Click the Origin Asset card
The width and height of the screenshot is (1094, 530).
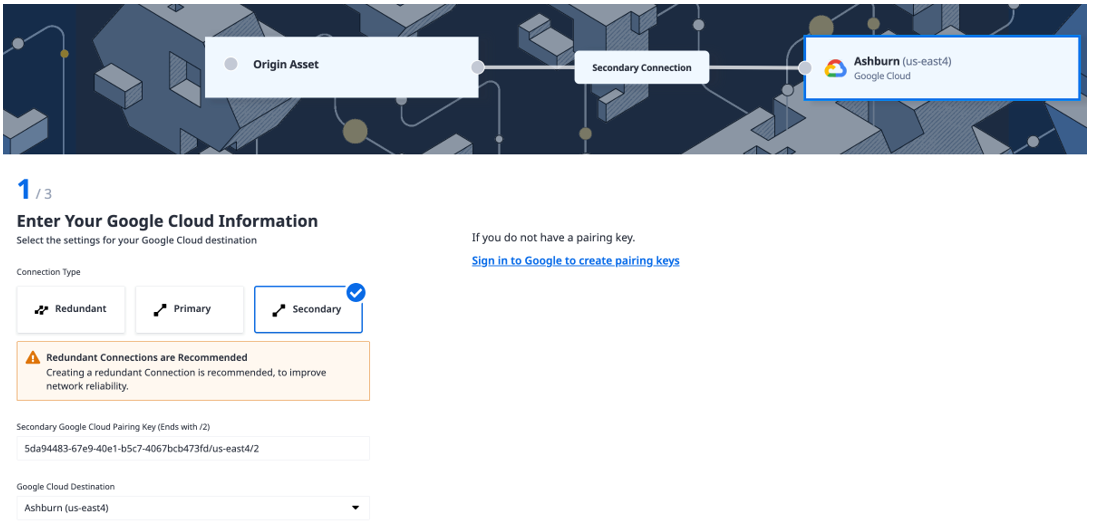click(341, 67)
